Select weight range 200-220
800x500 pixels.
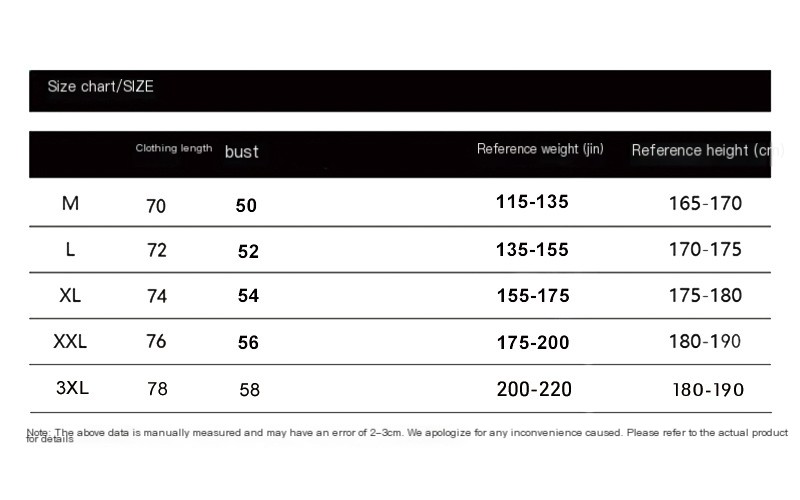[x=534, y=389]
